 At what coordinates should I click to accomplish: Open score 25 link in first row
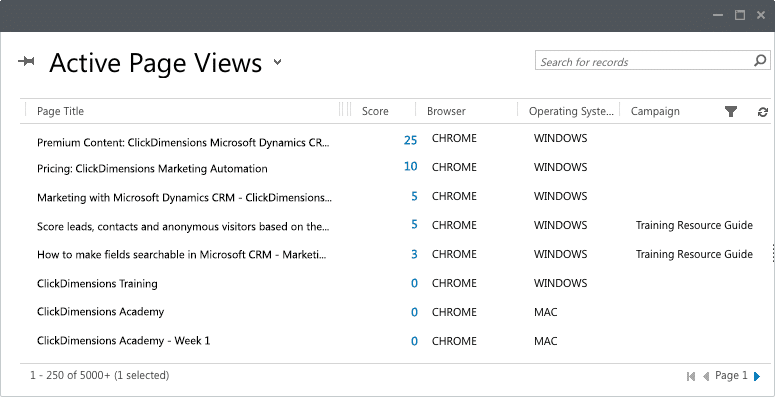point(410,140)
